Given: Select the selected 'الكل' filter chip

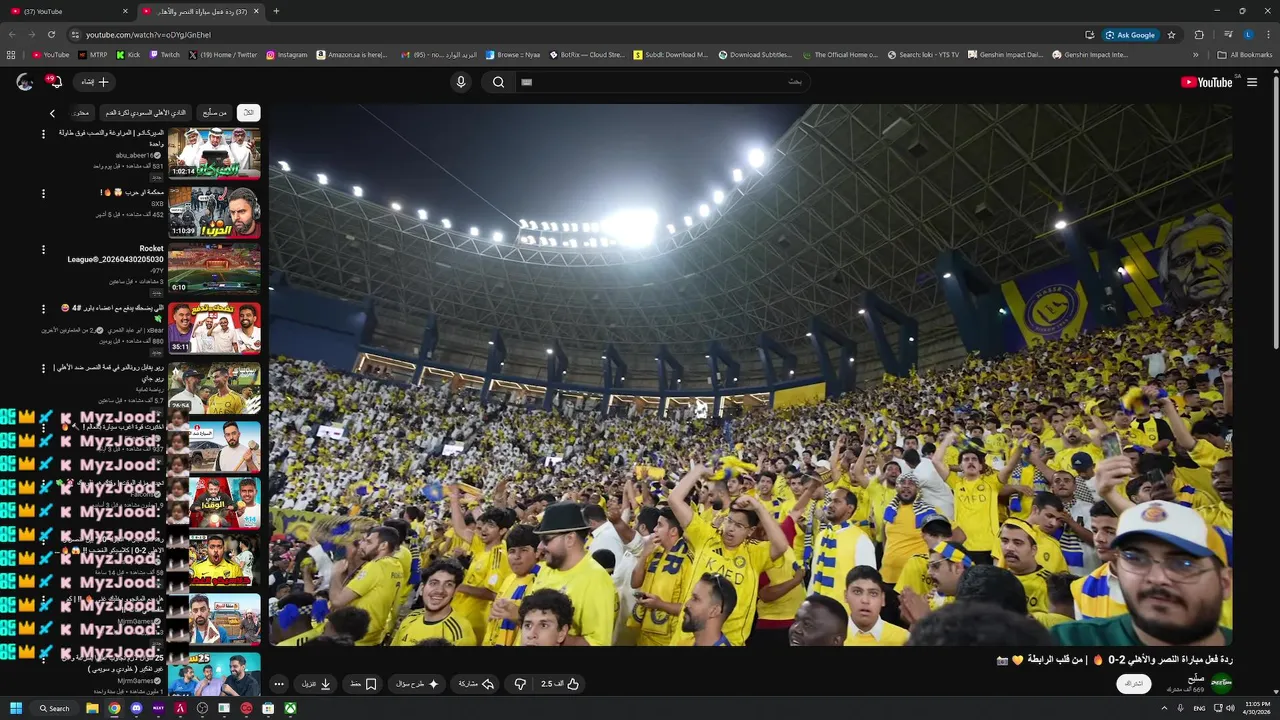Looking at the screenshot, I should click(248, 113).
